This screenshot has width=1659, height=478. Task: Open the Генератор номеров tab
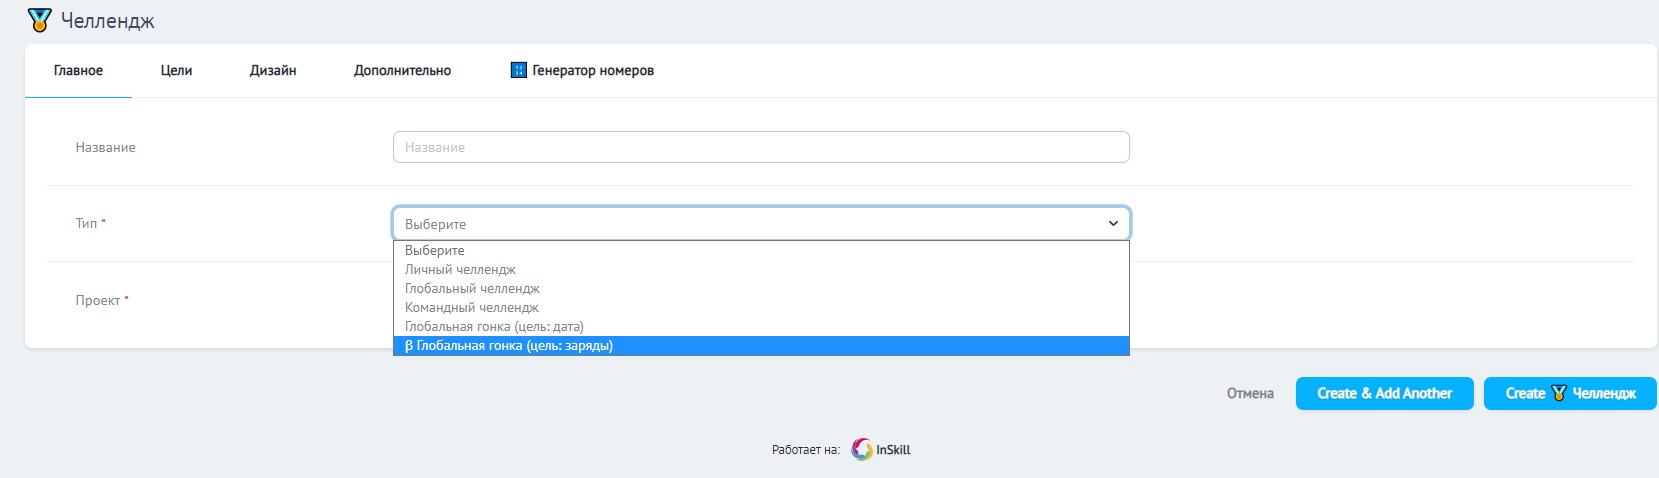[x=582, y=71]
